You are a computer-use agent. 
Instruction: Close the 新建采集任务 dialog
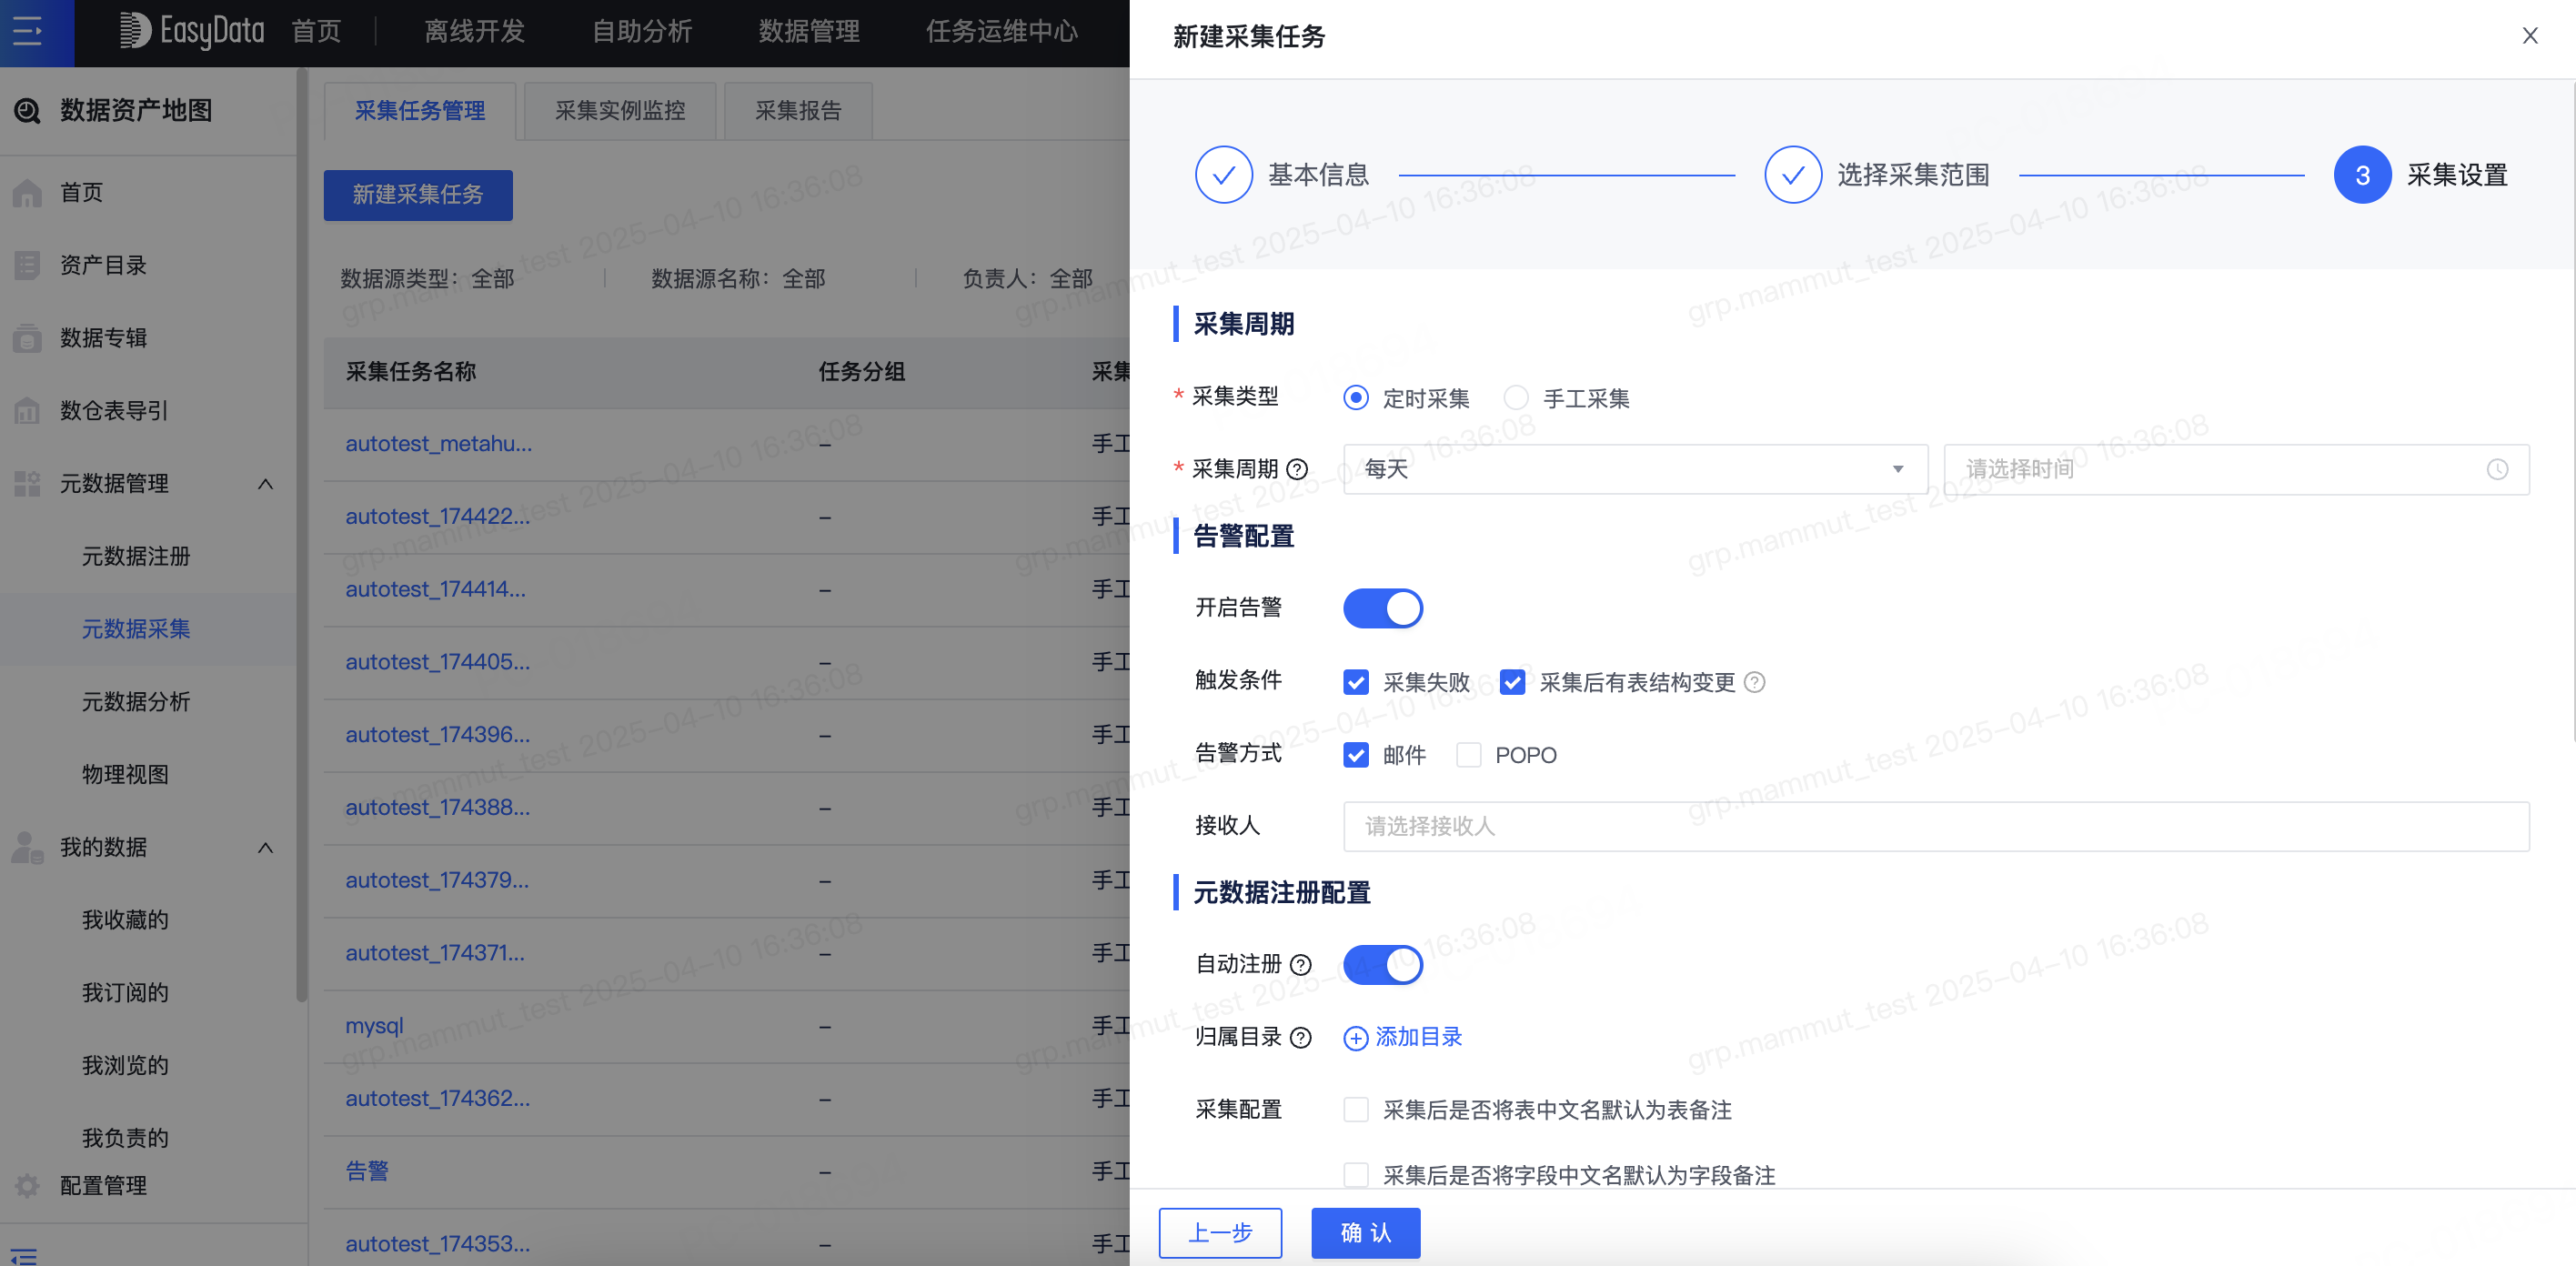2530,36
